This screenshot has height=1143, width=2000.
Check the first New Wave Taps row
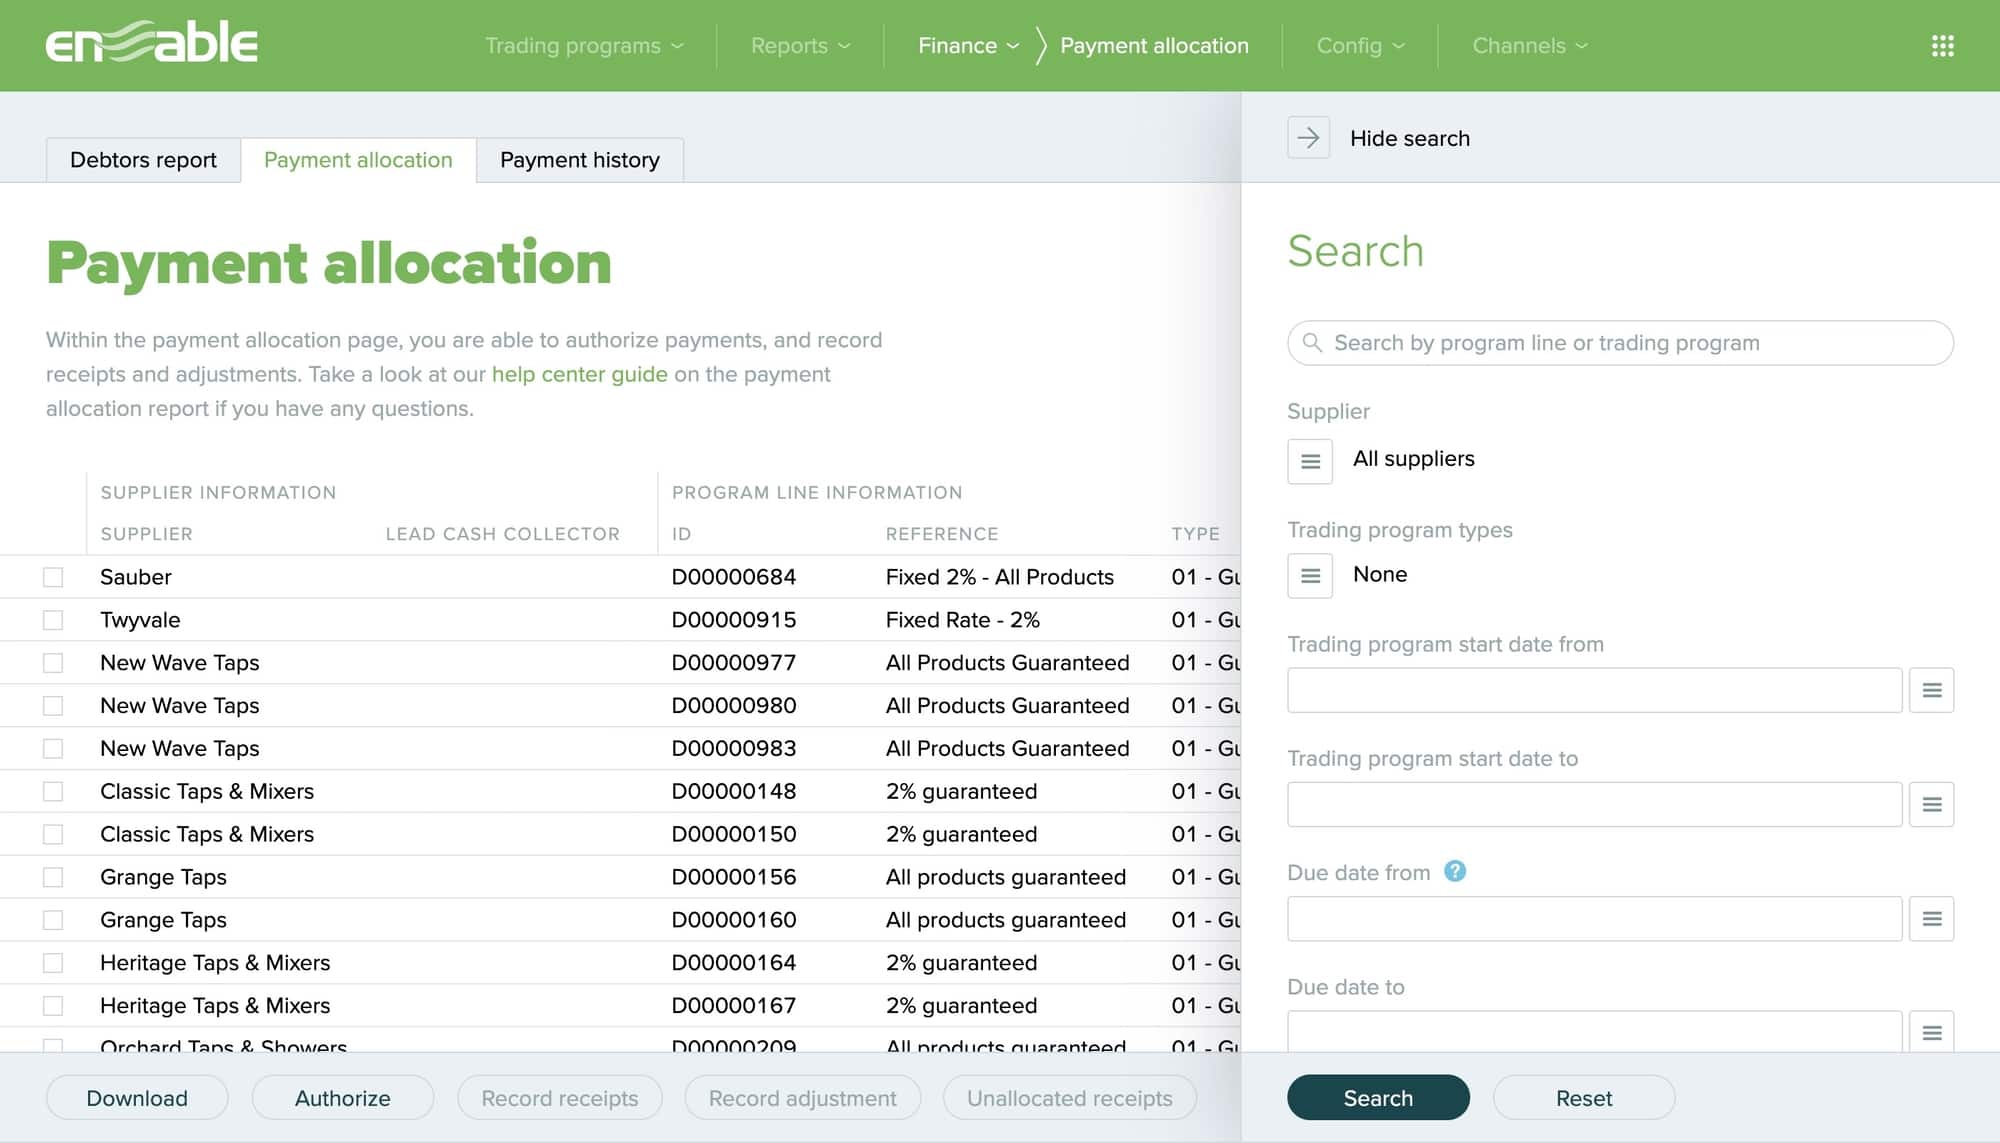(x=53, y=662)
